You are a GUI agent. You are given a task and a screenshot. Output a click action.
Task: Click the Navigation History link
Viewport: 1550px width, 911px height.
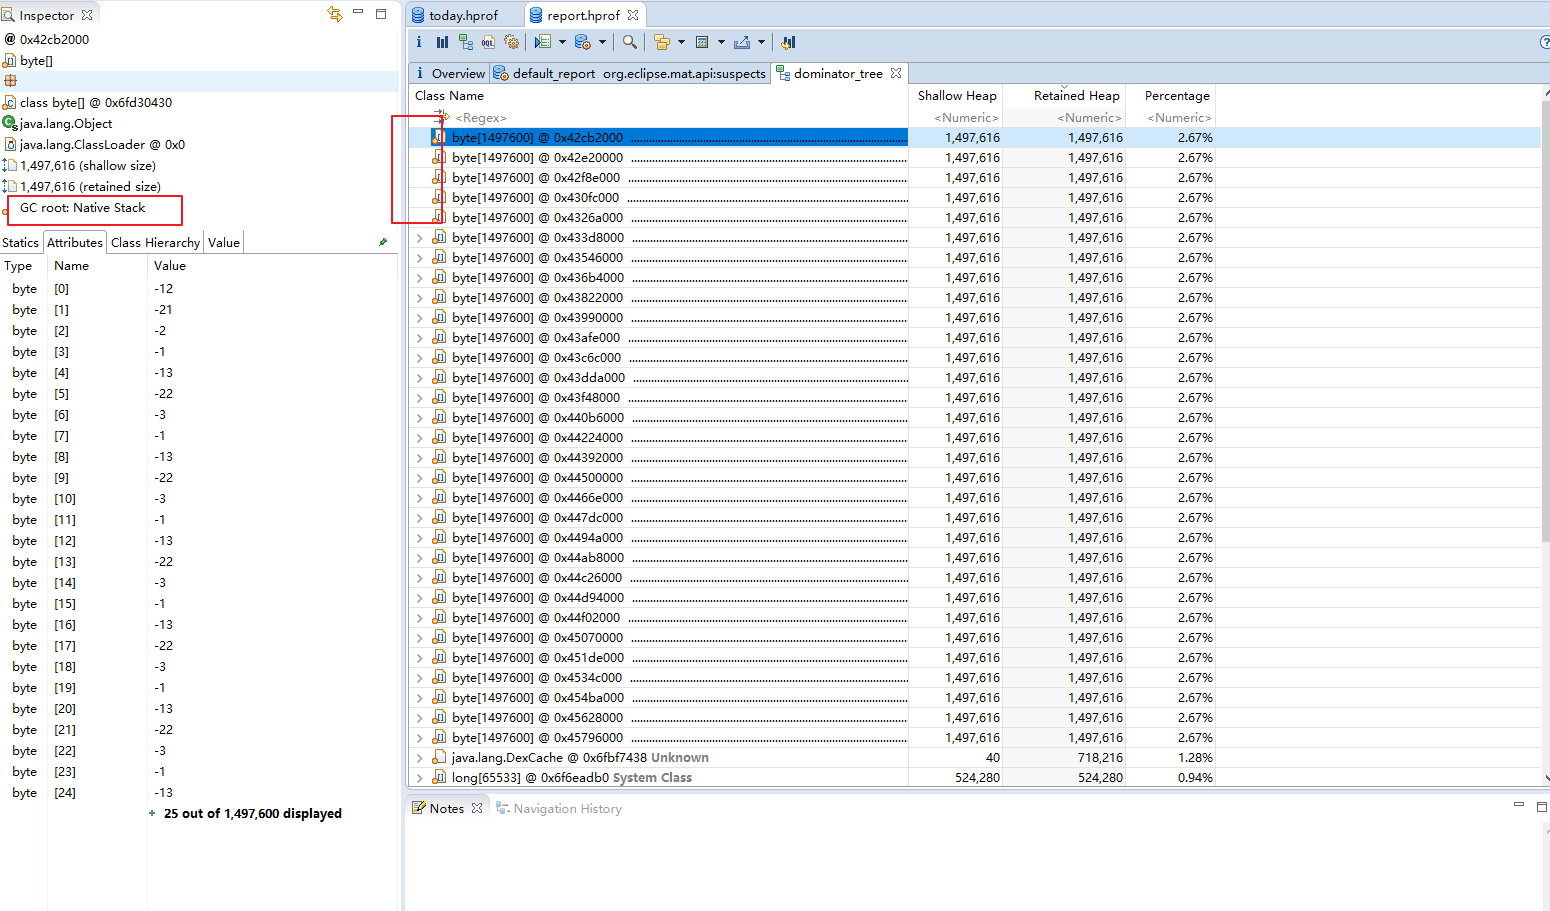(x=567, y=808)
